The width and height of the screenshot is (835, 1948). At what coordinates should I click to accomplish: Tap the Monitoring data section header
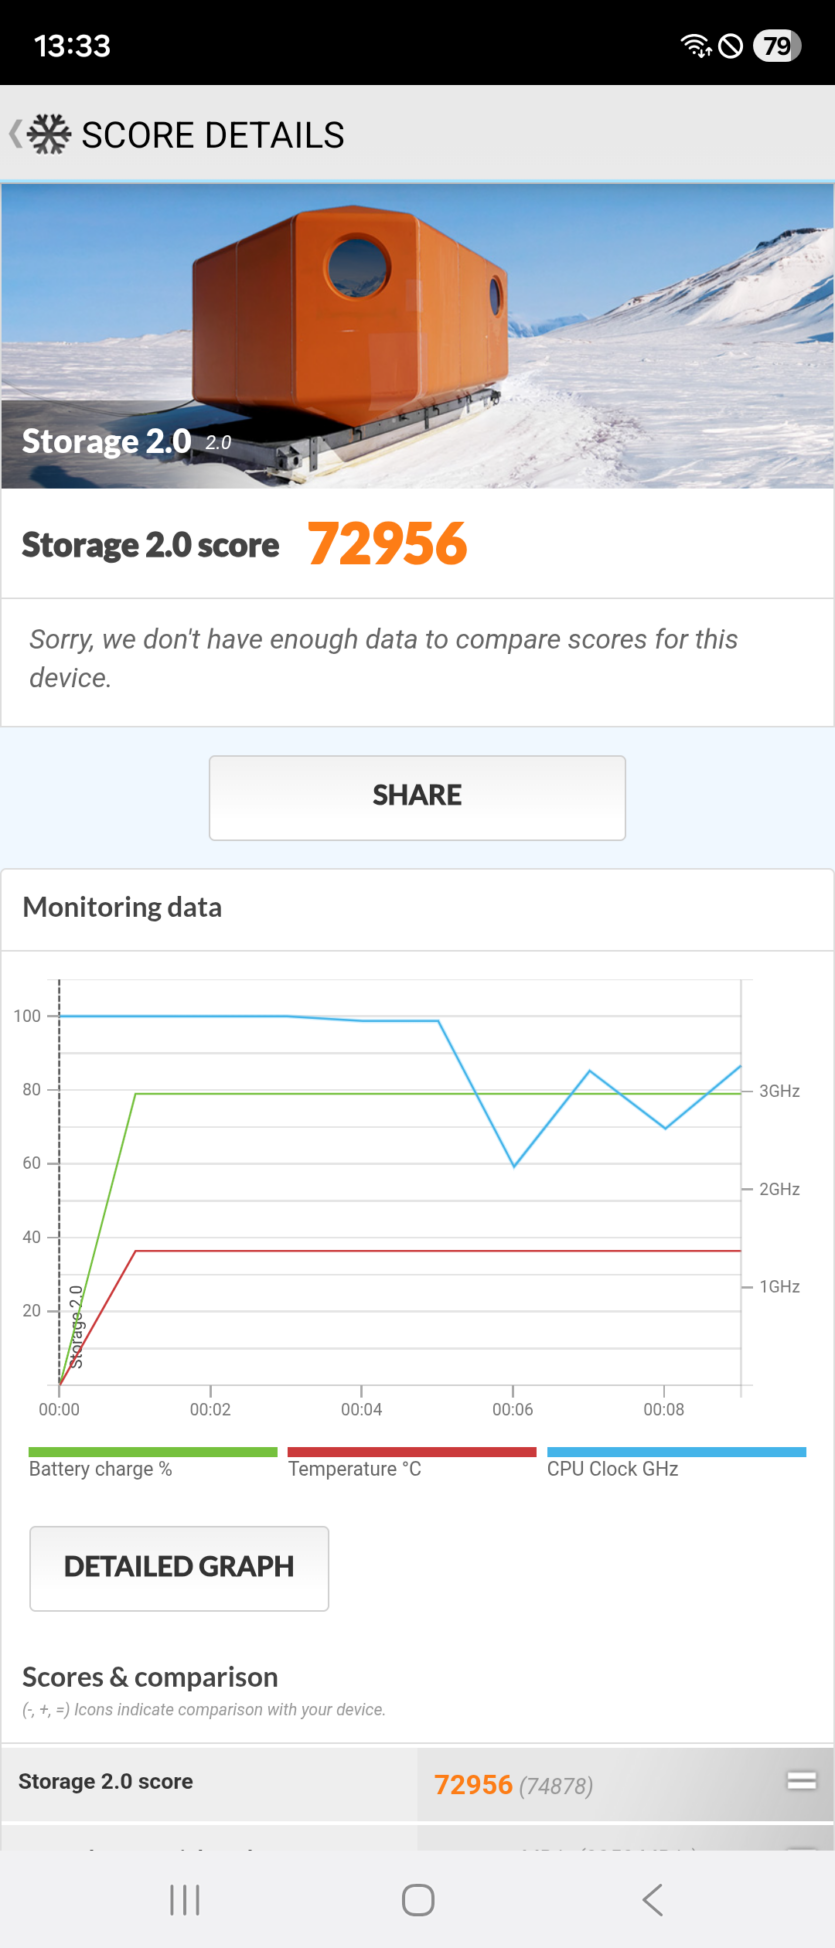click(x=122, y=908)
